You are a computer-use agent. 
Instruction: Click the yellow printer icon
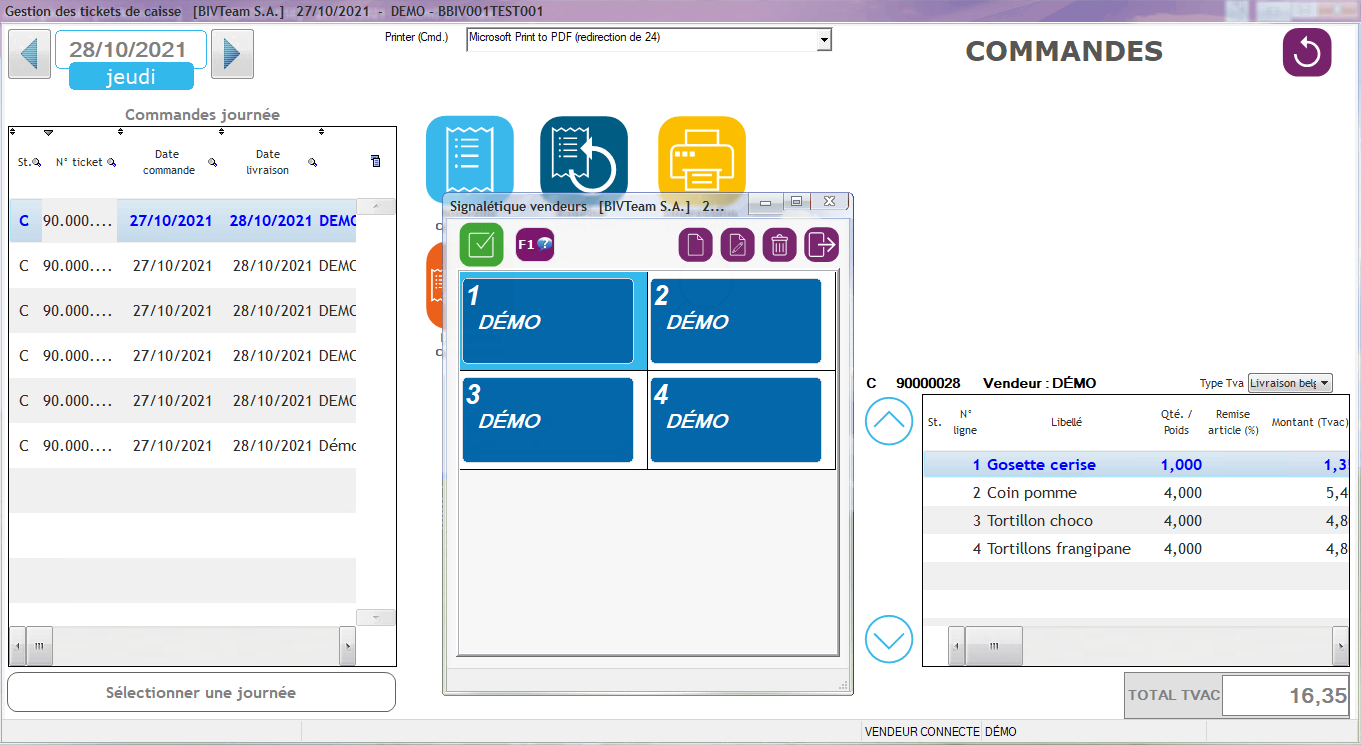pos(701,158)
